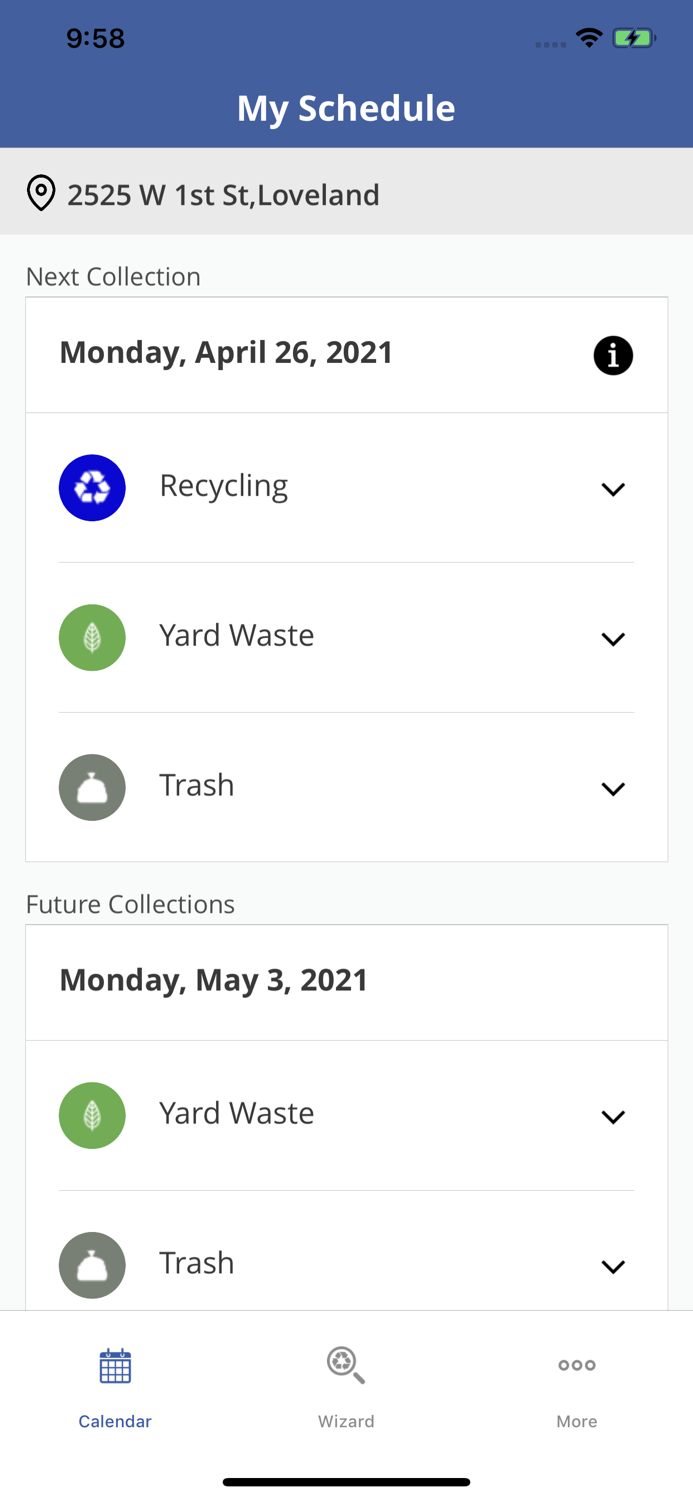693x1500 pixels.
Task: Open the info icon next to April 26
Action: pyautogui.click(x=614, y=354)
